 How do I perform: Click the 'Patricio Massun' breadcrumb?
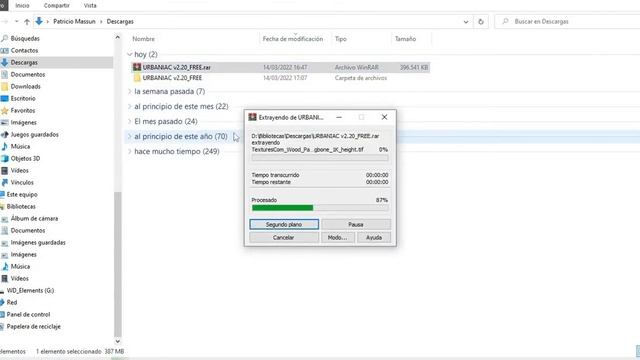pyautogui.click(x=74, y=22)
